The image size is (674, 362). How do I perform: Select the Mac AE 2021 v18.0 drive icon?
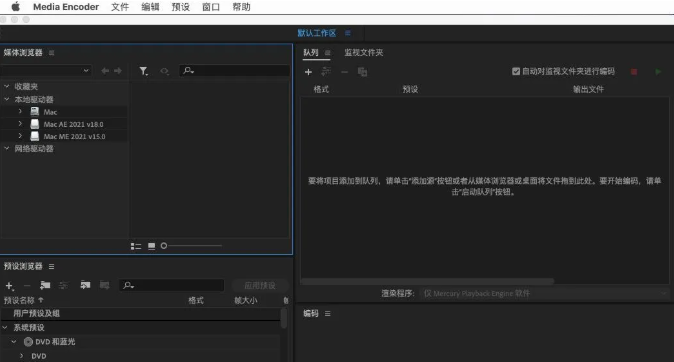[x=35, y=124]
